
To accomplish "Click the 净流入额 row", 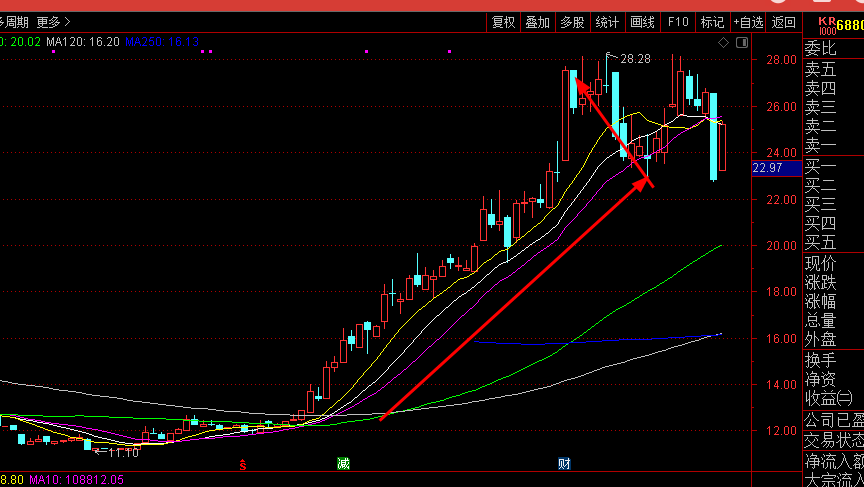I will (x=834, y=461).
